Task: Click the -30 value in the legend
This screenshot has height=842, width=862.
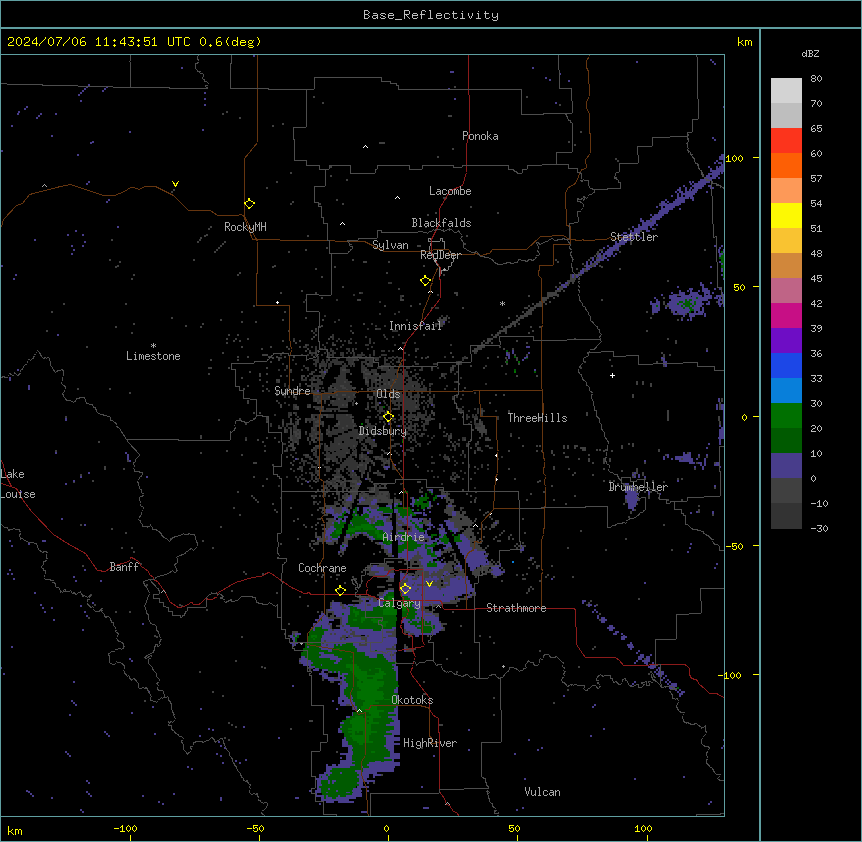Action: coord(819,528)
